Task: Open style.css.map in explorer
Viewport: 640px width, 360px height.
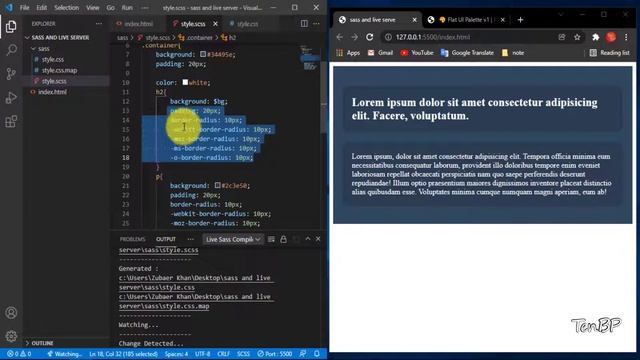Action: (59, 70)
